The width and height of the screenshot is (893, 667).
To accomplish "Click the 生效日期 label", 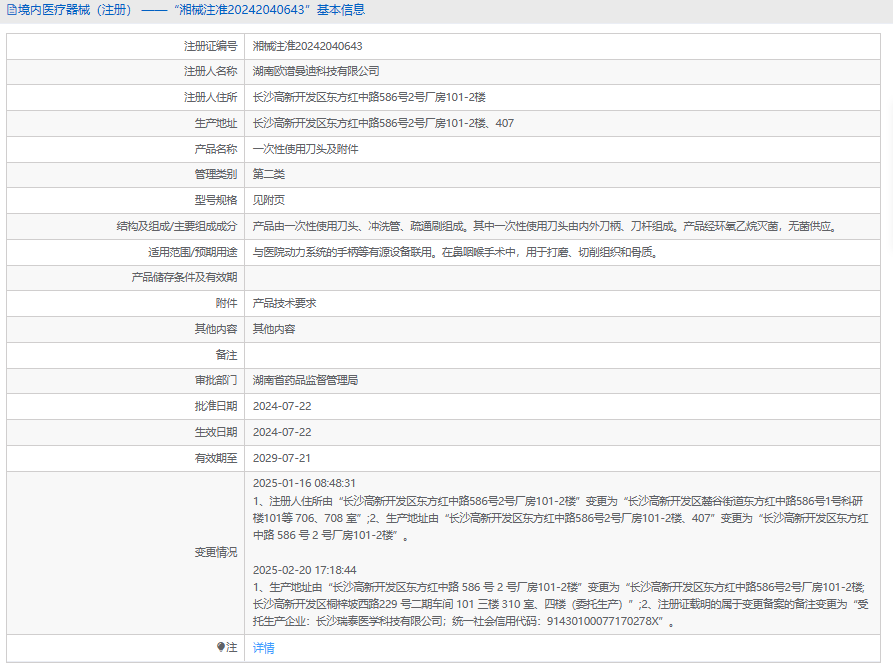I will pos(216,432).
